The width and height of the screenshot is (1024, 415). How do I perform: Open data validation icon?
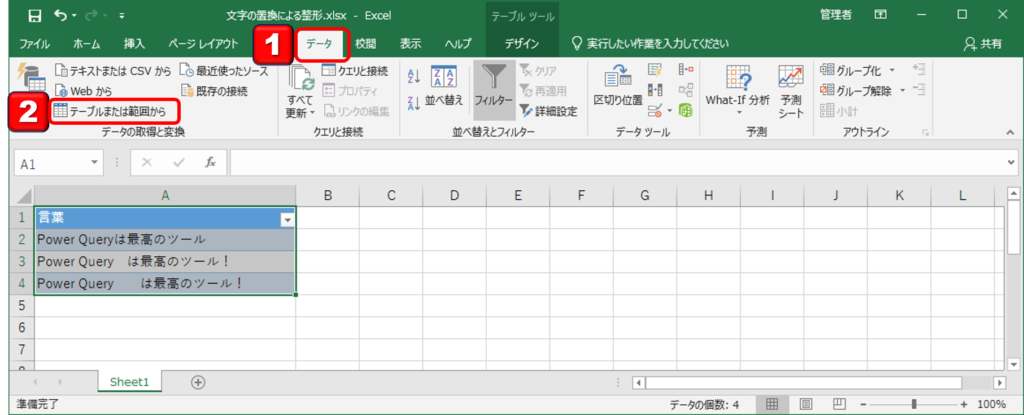(654, 110)
